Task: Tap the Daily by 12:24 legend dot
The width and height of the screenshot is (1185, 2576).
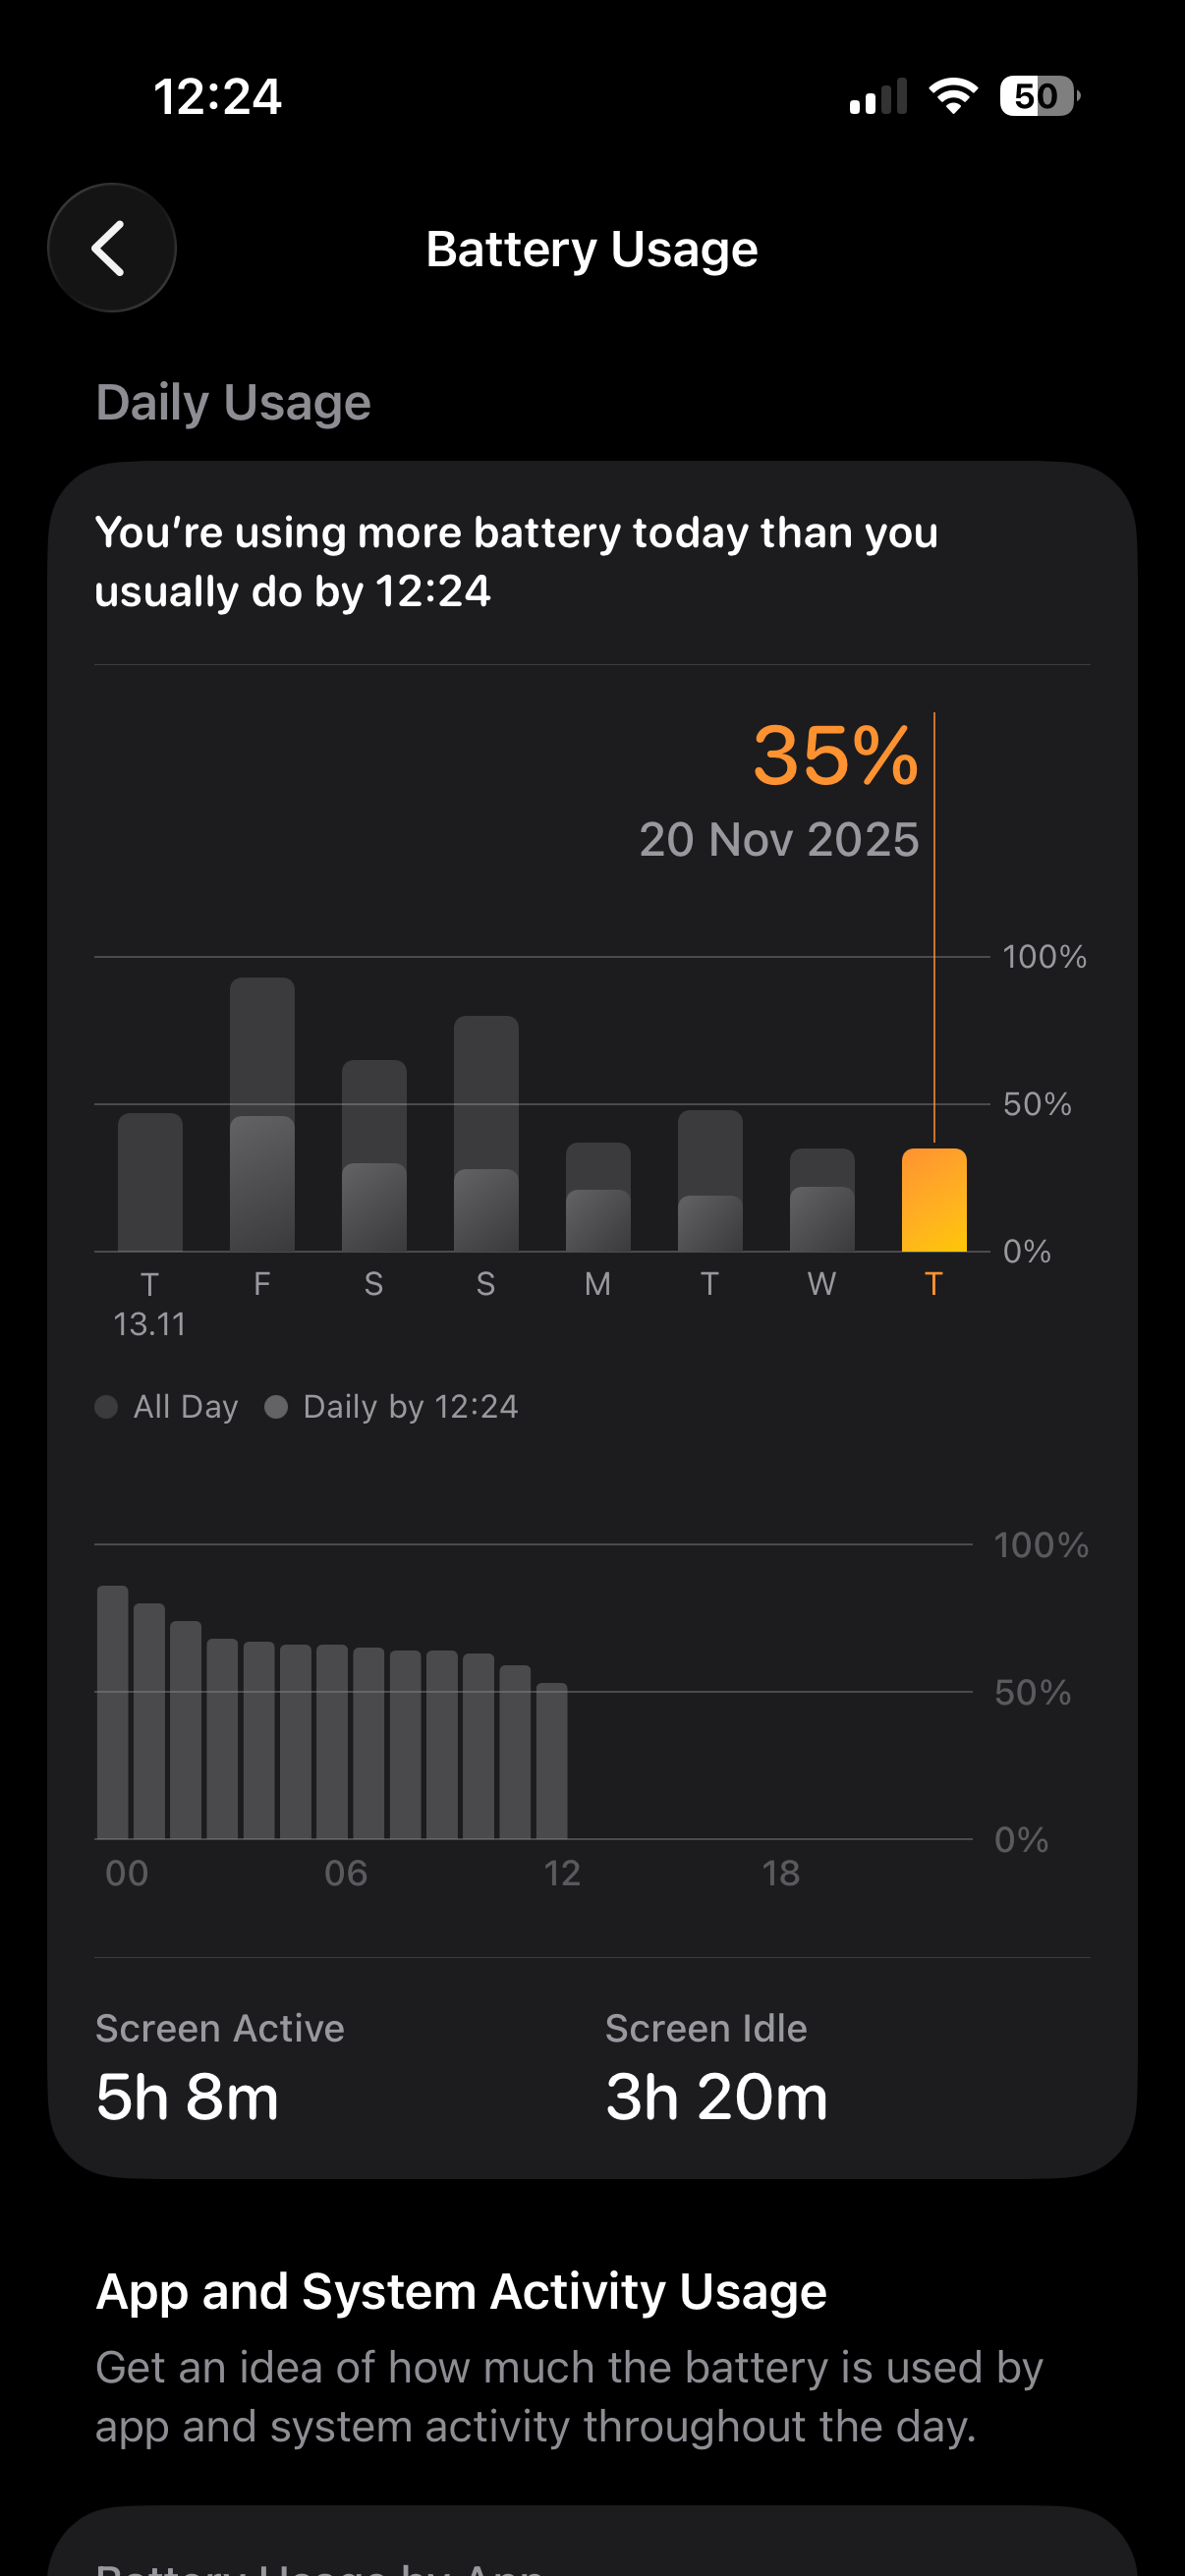Action: pyautogui.click(x=276, y=1407)
